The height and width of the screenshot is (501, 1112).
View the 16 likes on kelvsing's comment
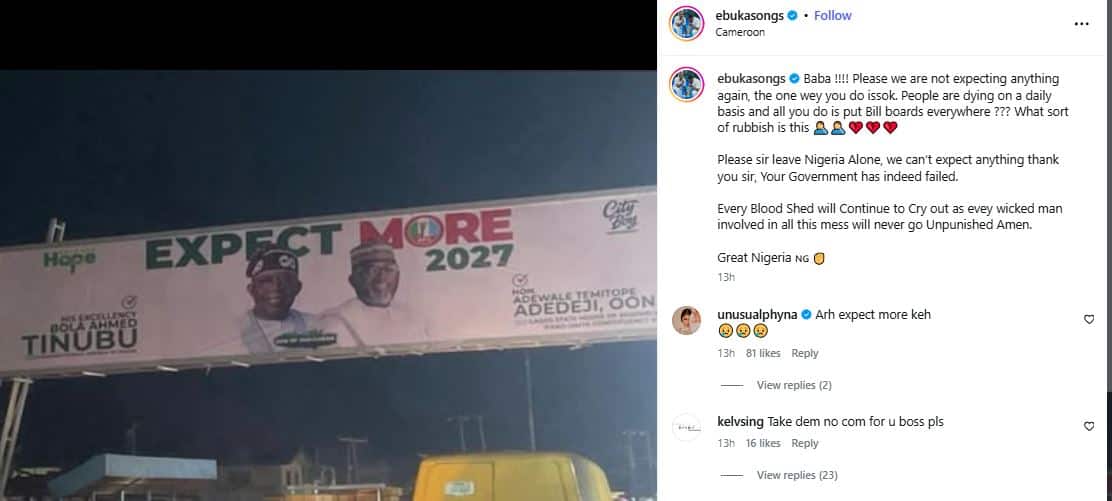[x=763, y=443]
